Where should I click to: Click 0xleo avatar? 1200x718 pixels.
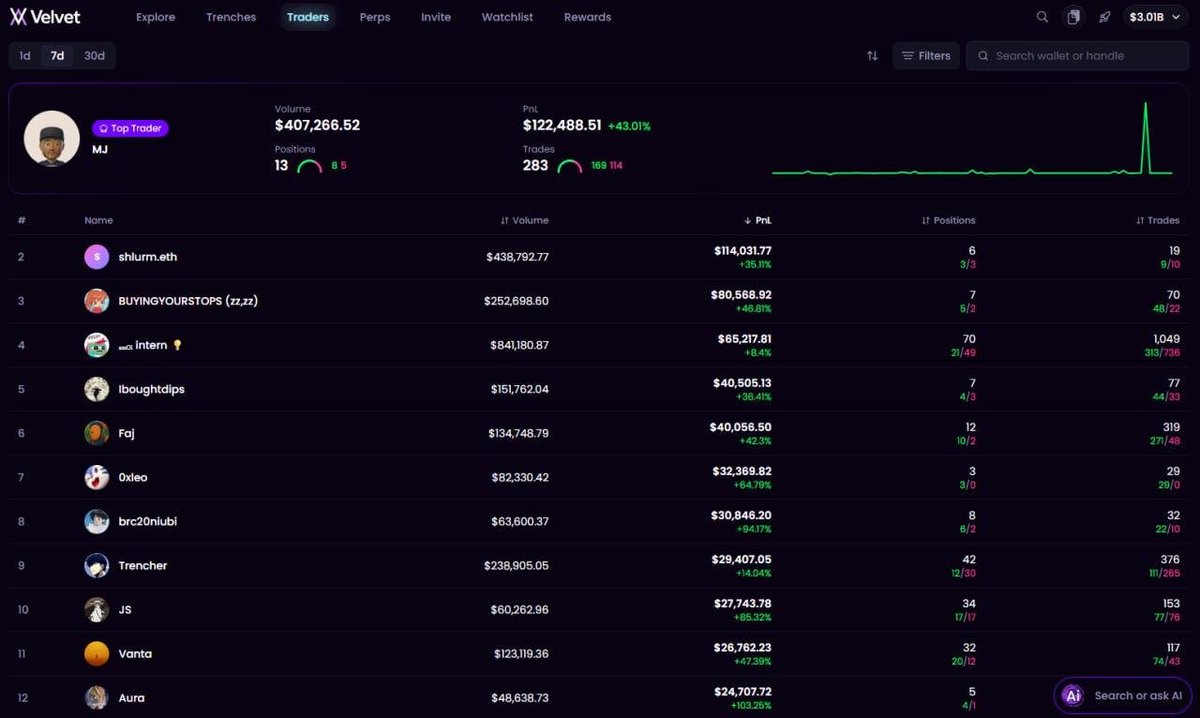(97, 477)
